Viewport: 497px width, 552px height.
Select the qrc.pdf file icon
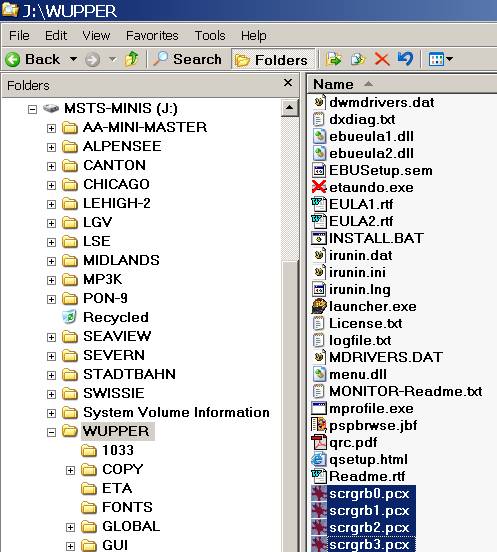pyautogui.click(x=319, y=442)
